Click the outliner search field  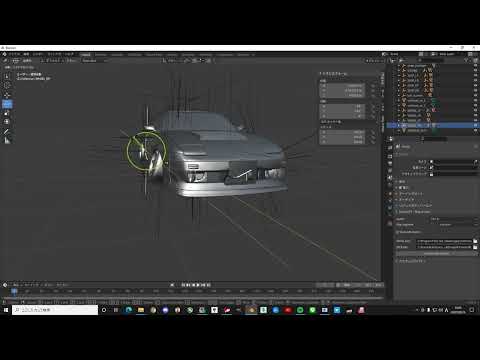[x=430, y=60]
